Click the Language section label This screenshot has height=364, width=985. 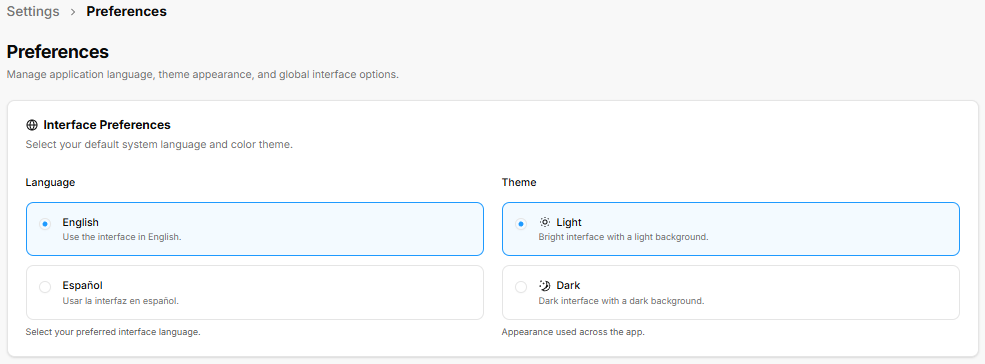tap(50, 182)
